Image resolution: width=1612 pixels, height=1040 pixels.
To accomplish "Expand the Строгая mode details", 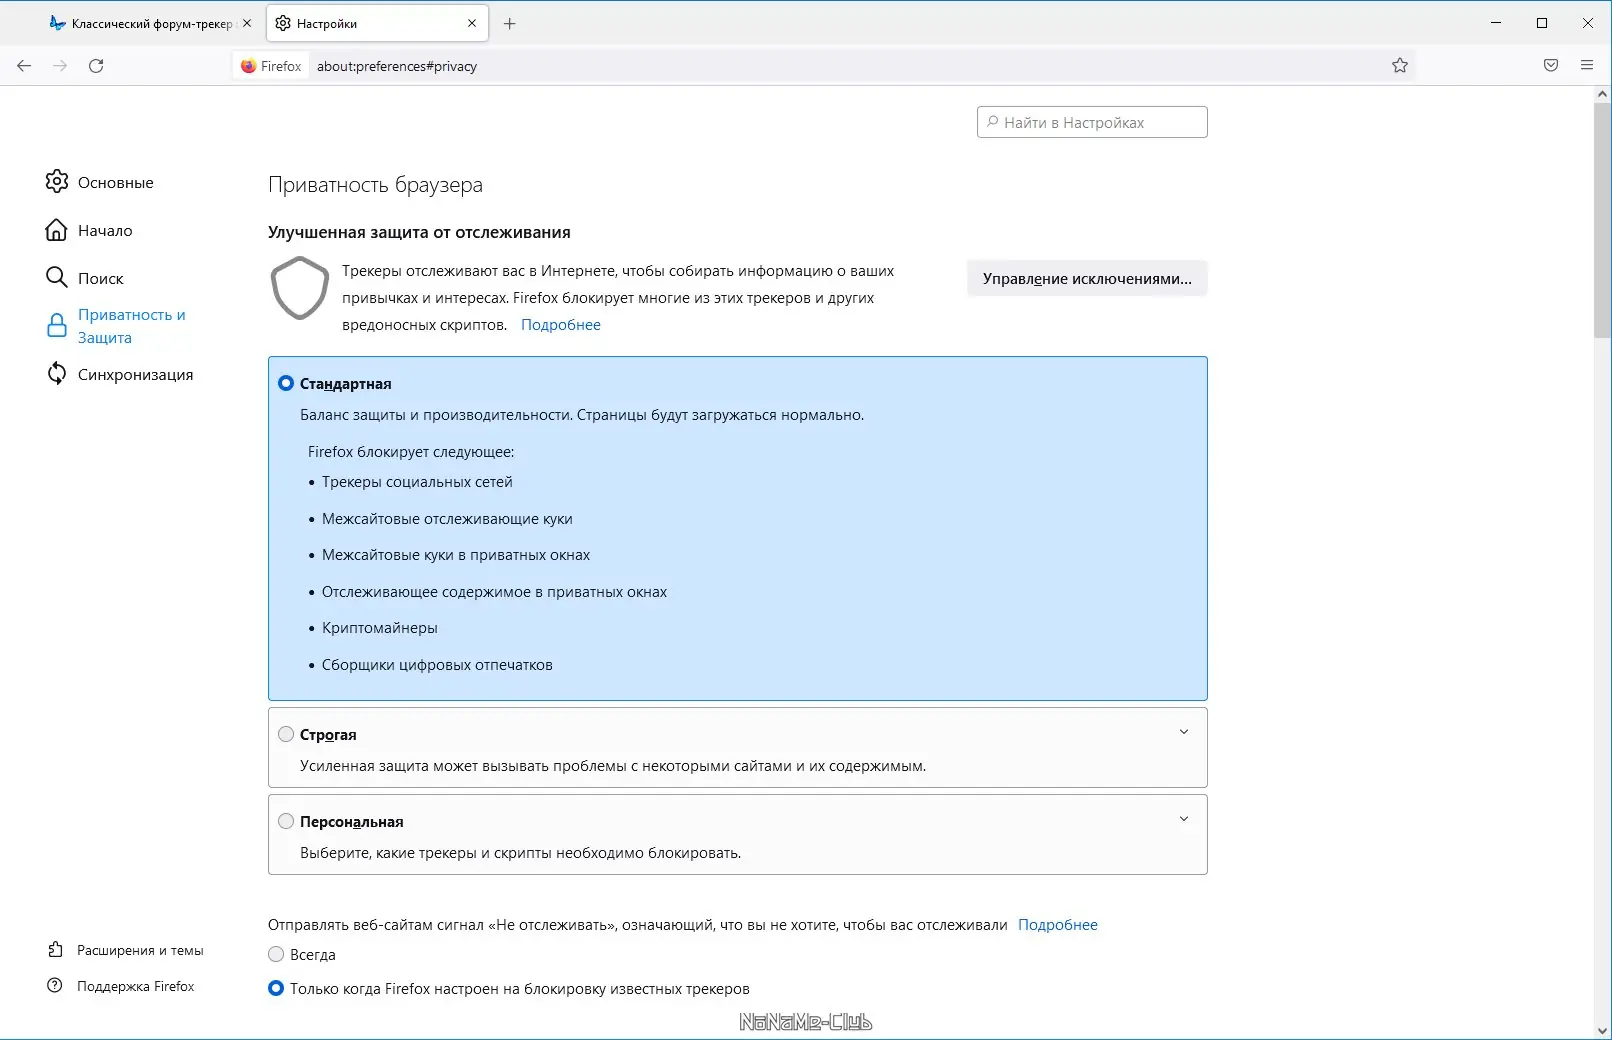I will coord(1184,731).
